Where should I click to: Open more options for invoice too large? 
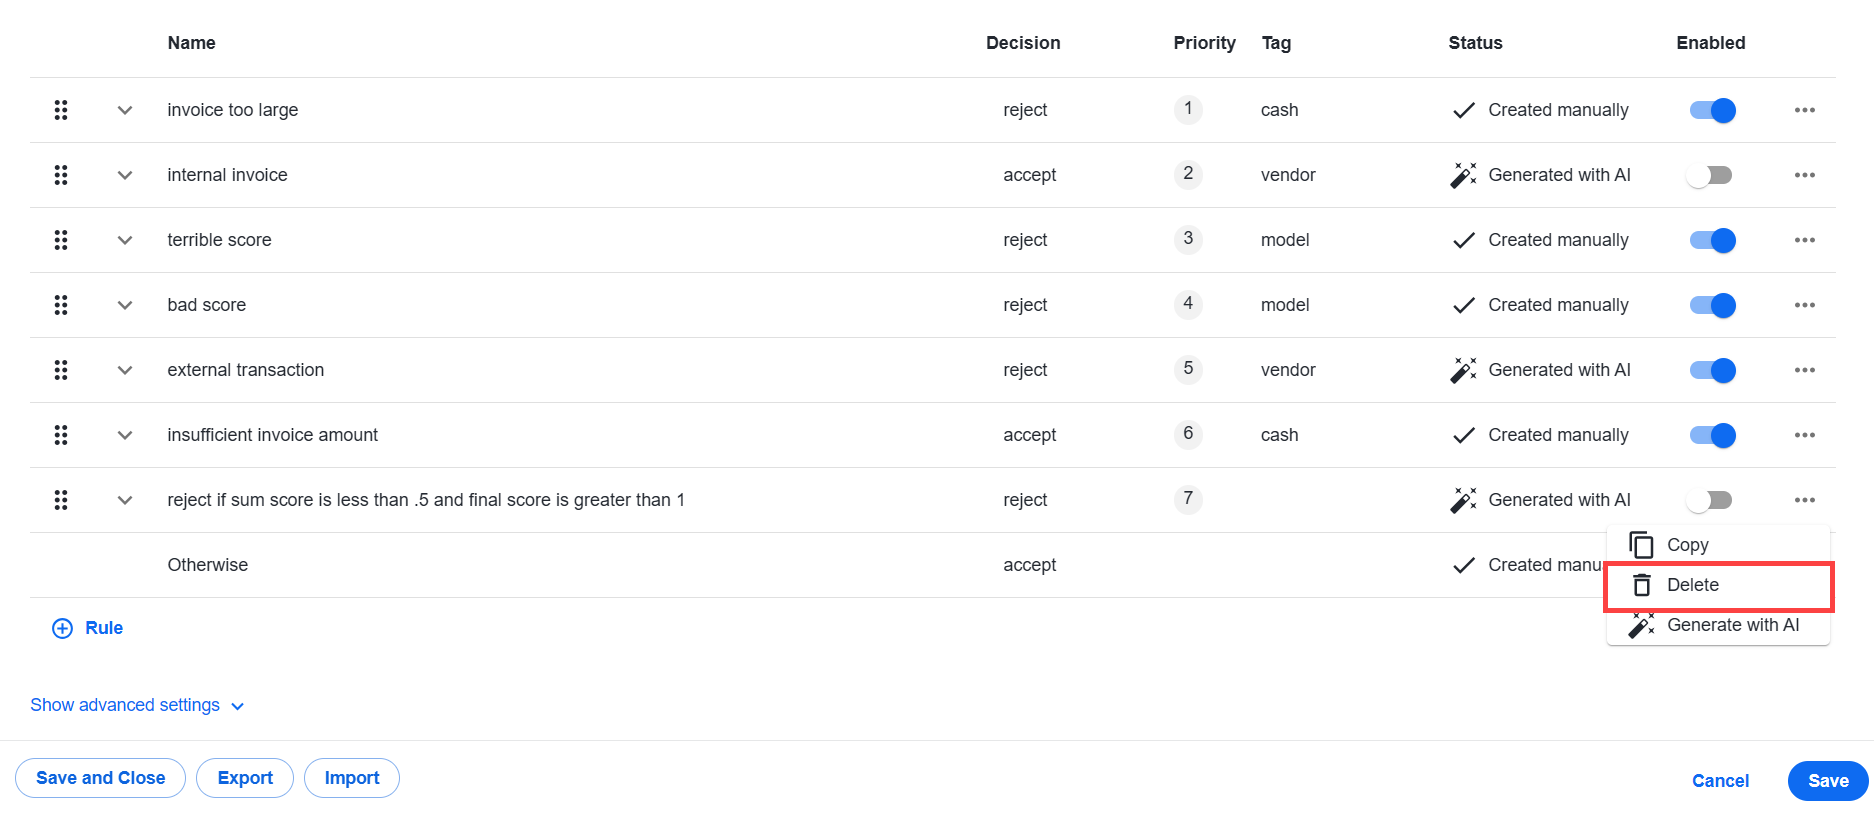point(1804,110)
